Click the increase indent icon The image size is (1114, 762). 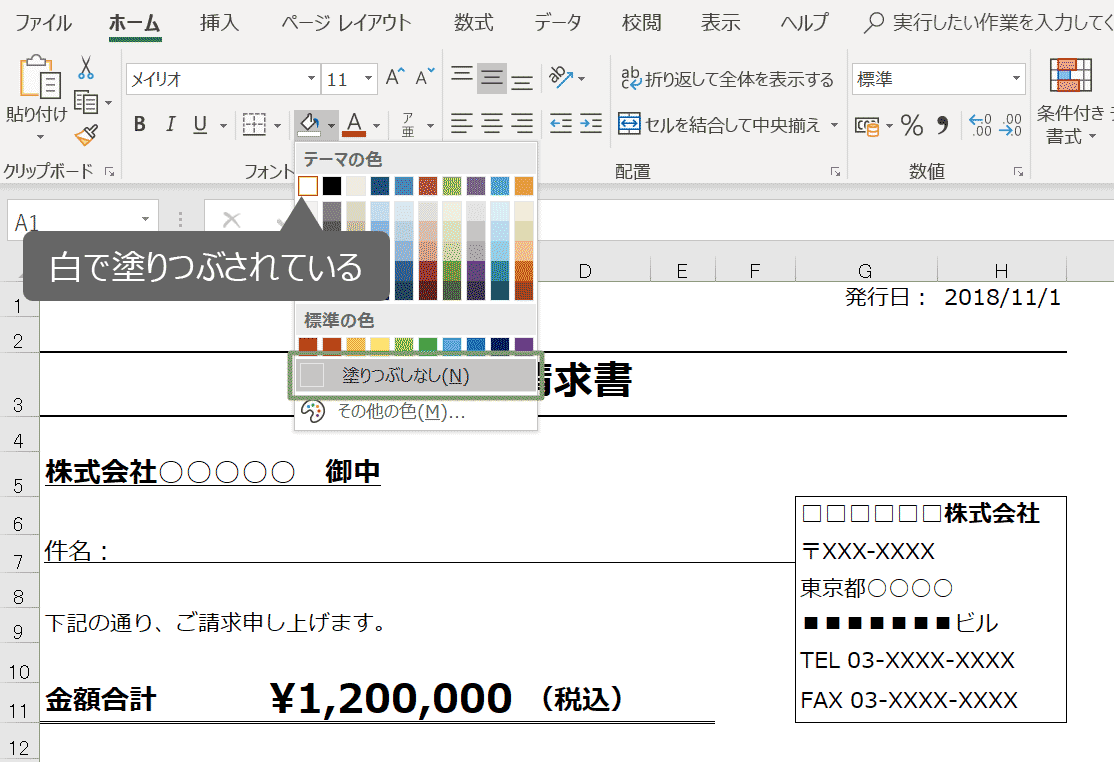[x=591, y=124]
